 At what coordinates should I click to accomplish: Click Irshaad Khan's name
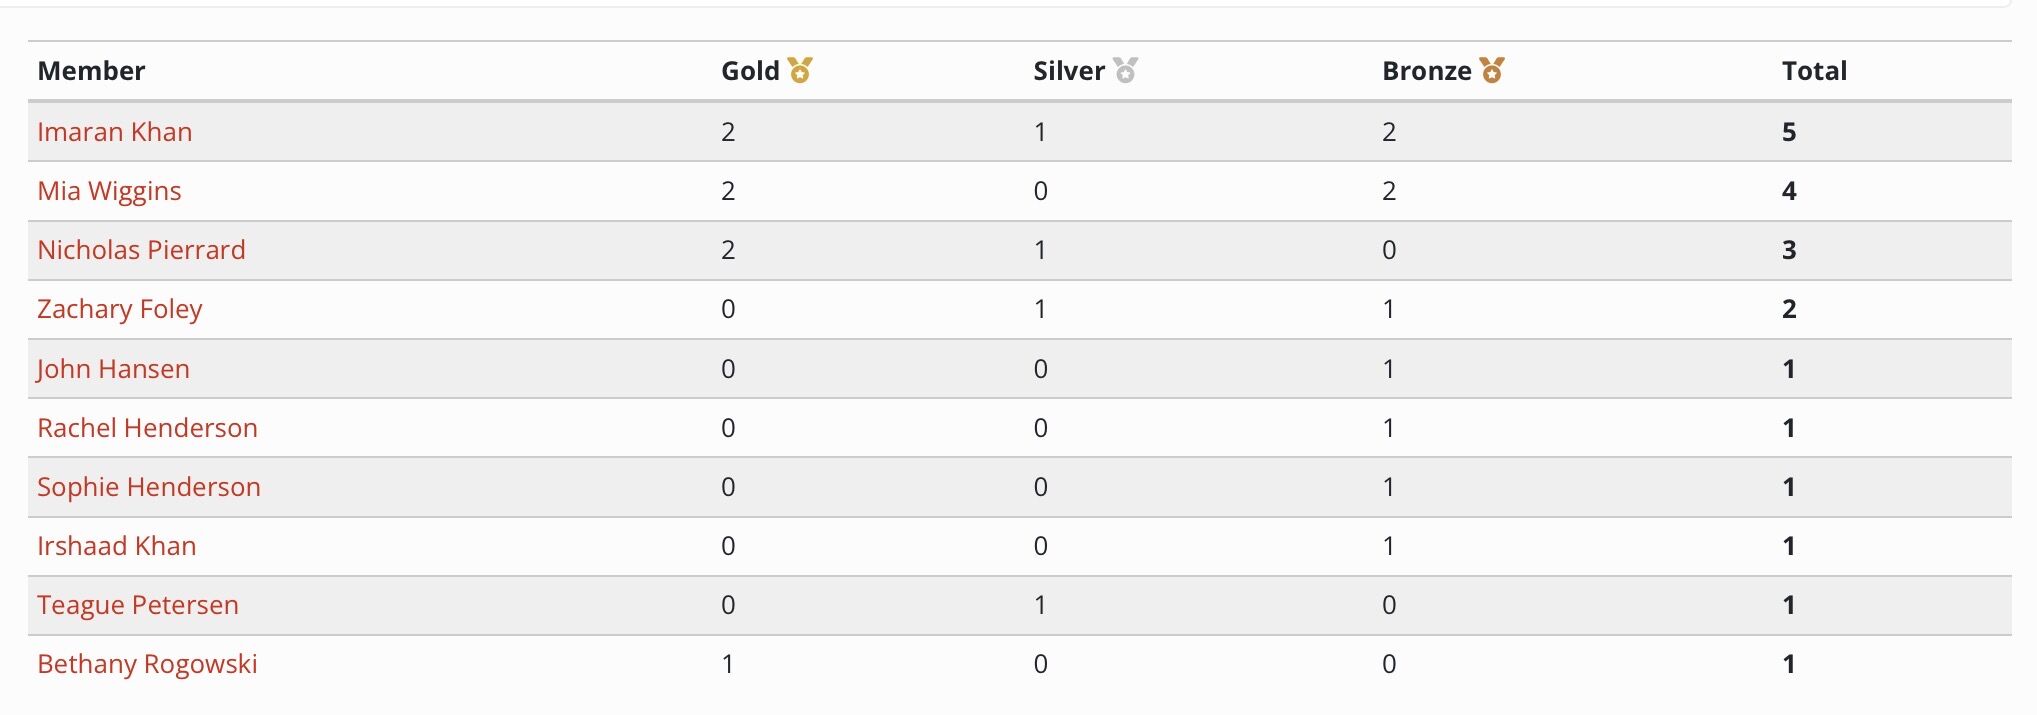point(117,546)
